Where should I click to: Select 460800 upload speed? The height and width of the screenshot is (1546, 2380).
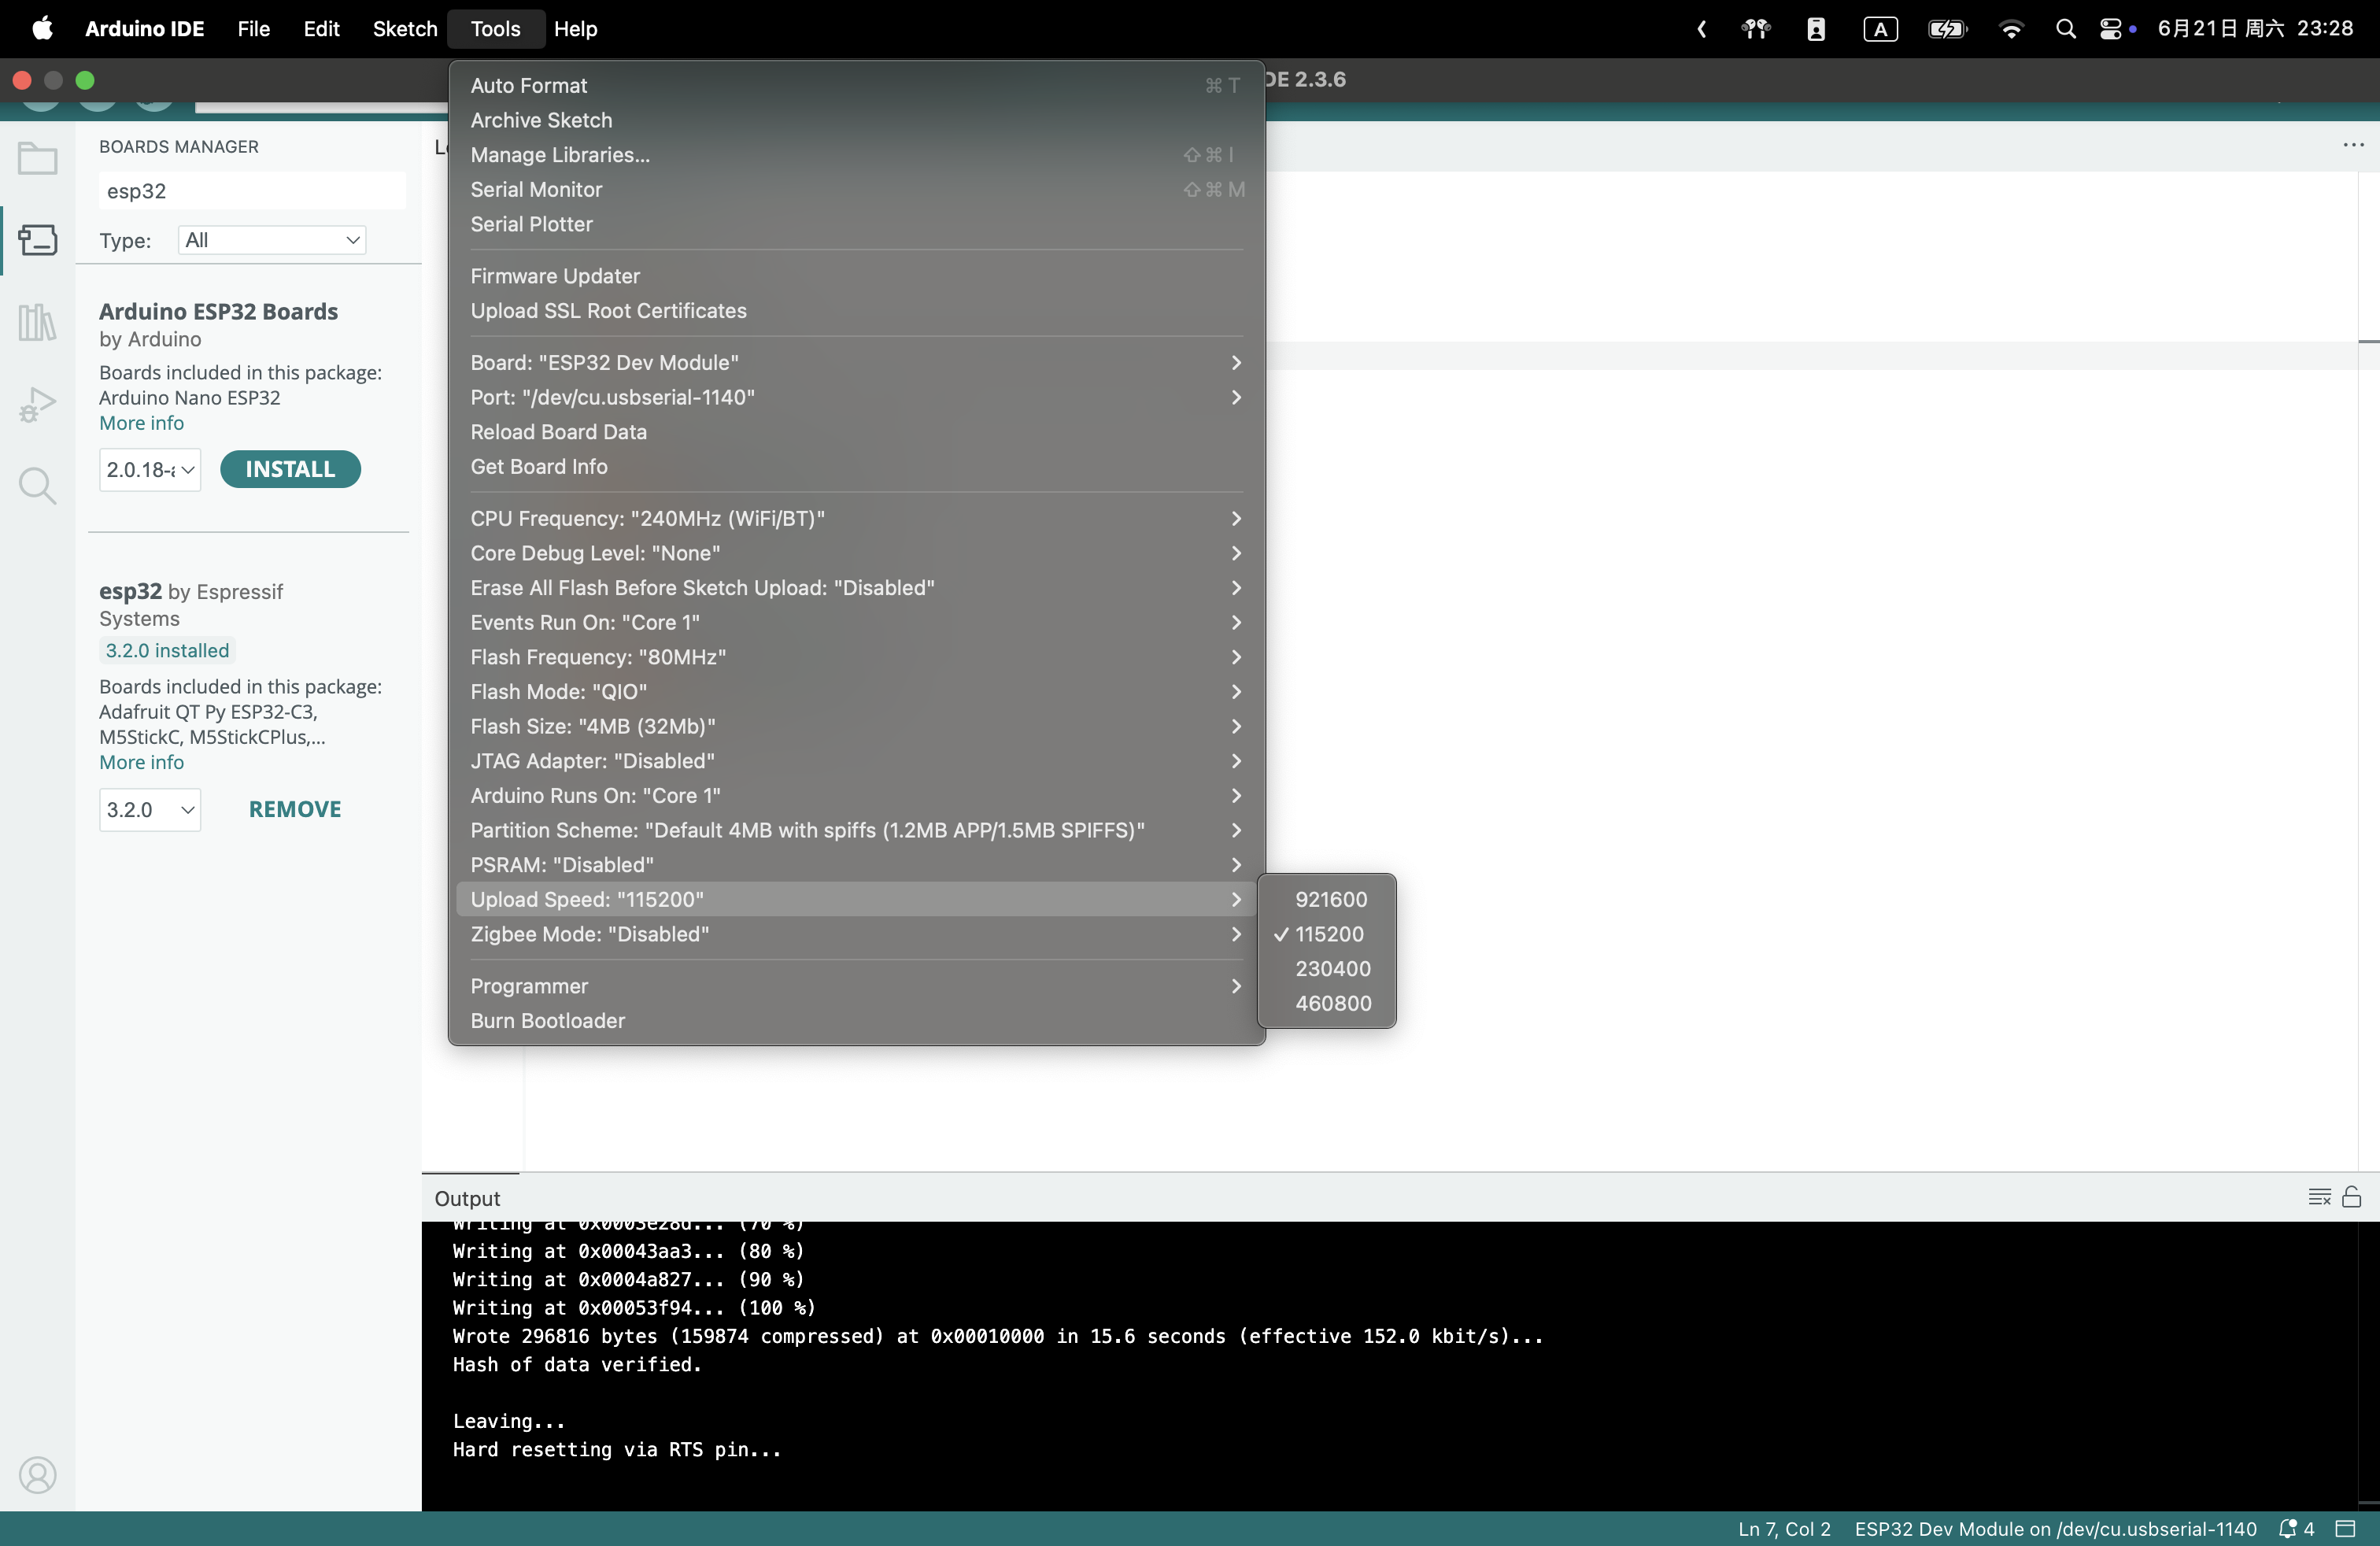click(1327, 1003)
